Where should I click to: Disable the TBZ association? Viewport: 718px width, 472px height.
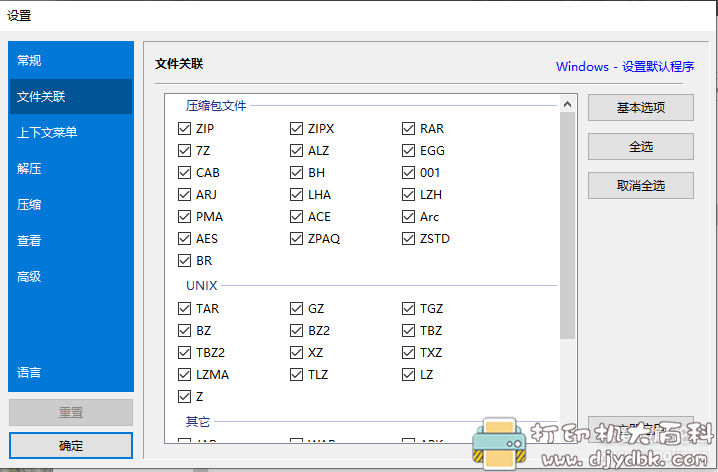pyautogui.click(x=408, y=331)
